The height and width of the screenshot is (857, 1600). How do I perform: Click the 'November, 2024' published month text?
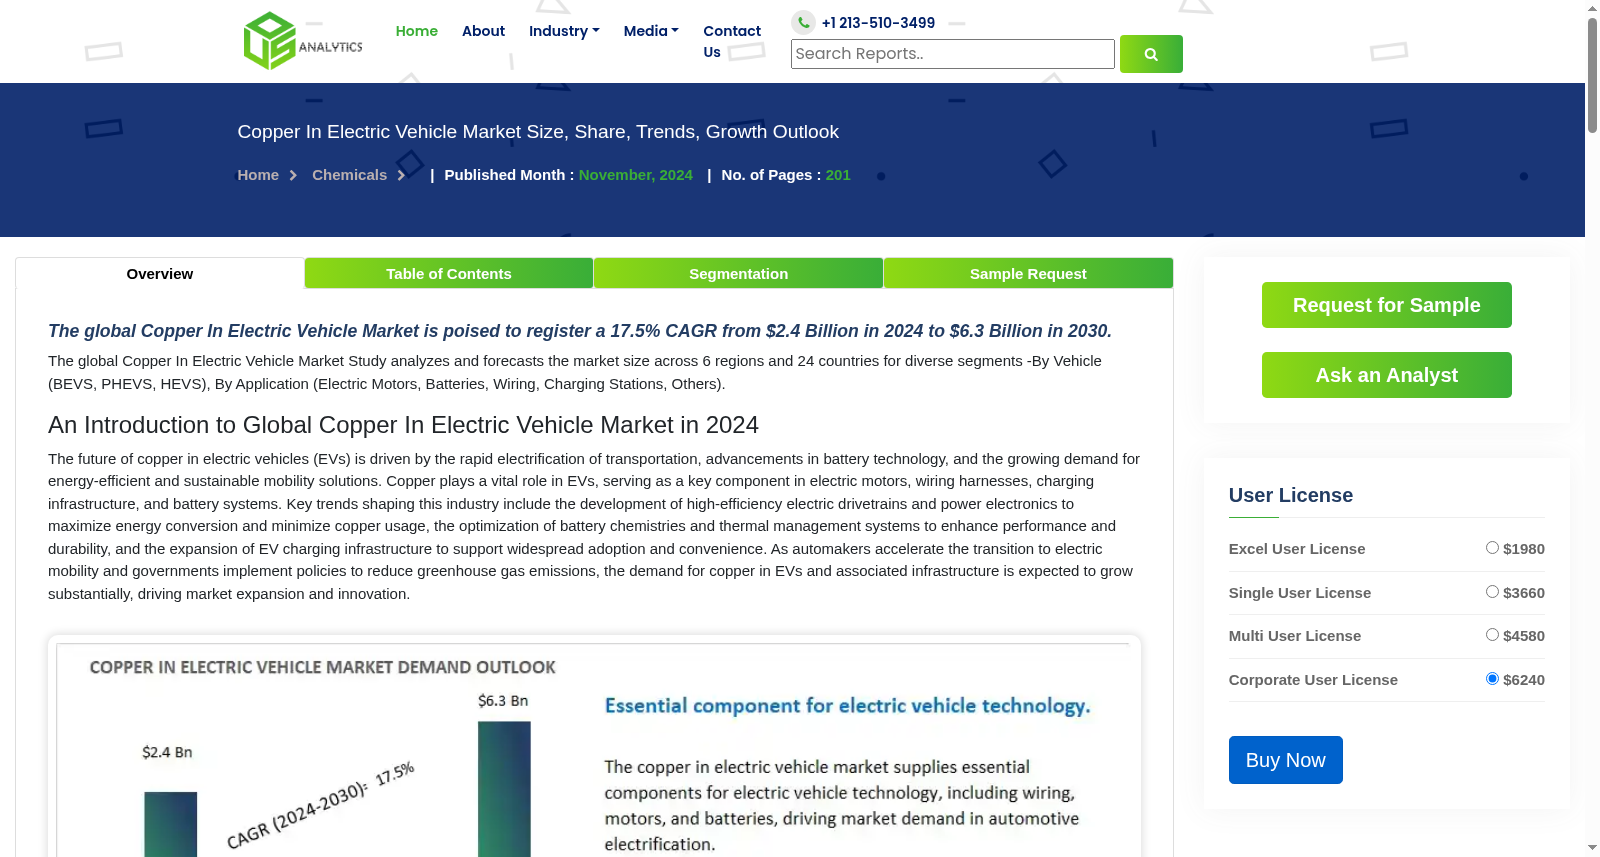(x=635, y=175)
